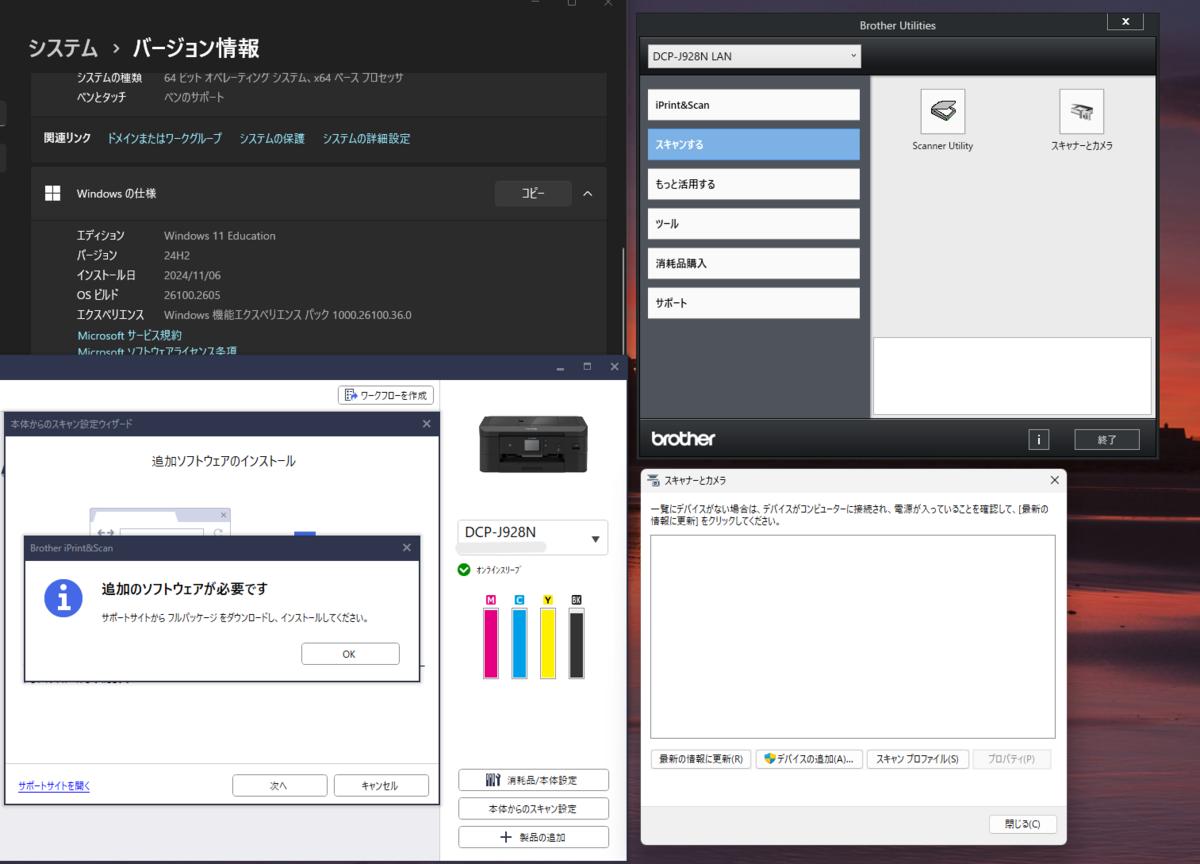
Task: Click the cyan ink level bar
Action: [519, 643]
